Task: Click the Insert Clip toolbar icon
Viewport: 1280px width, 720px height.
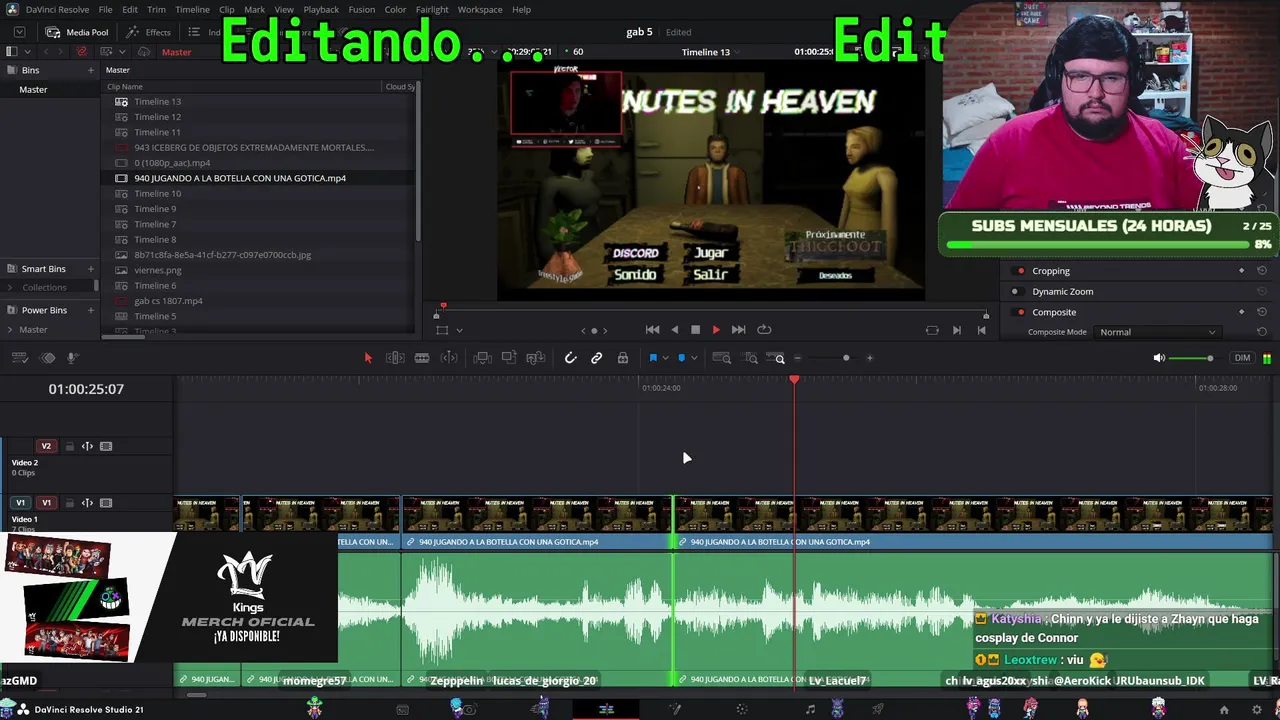Action: [x=482, y=358]
